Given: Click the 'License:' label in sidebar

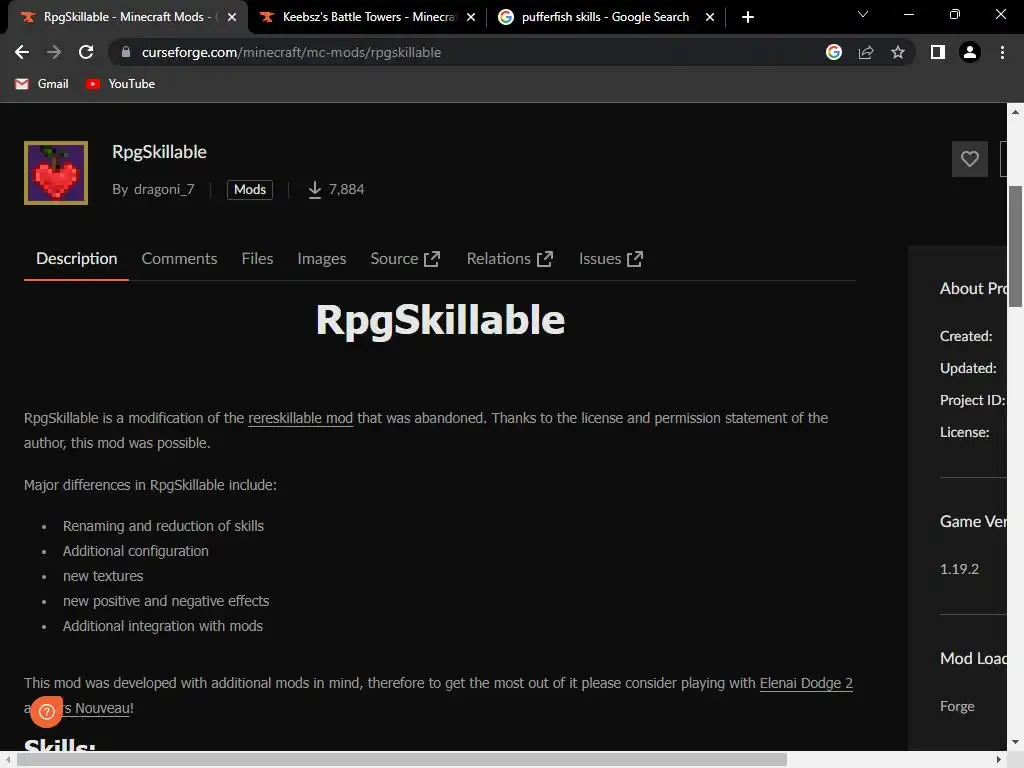Looking at the screenshot, I should 965,432.
